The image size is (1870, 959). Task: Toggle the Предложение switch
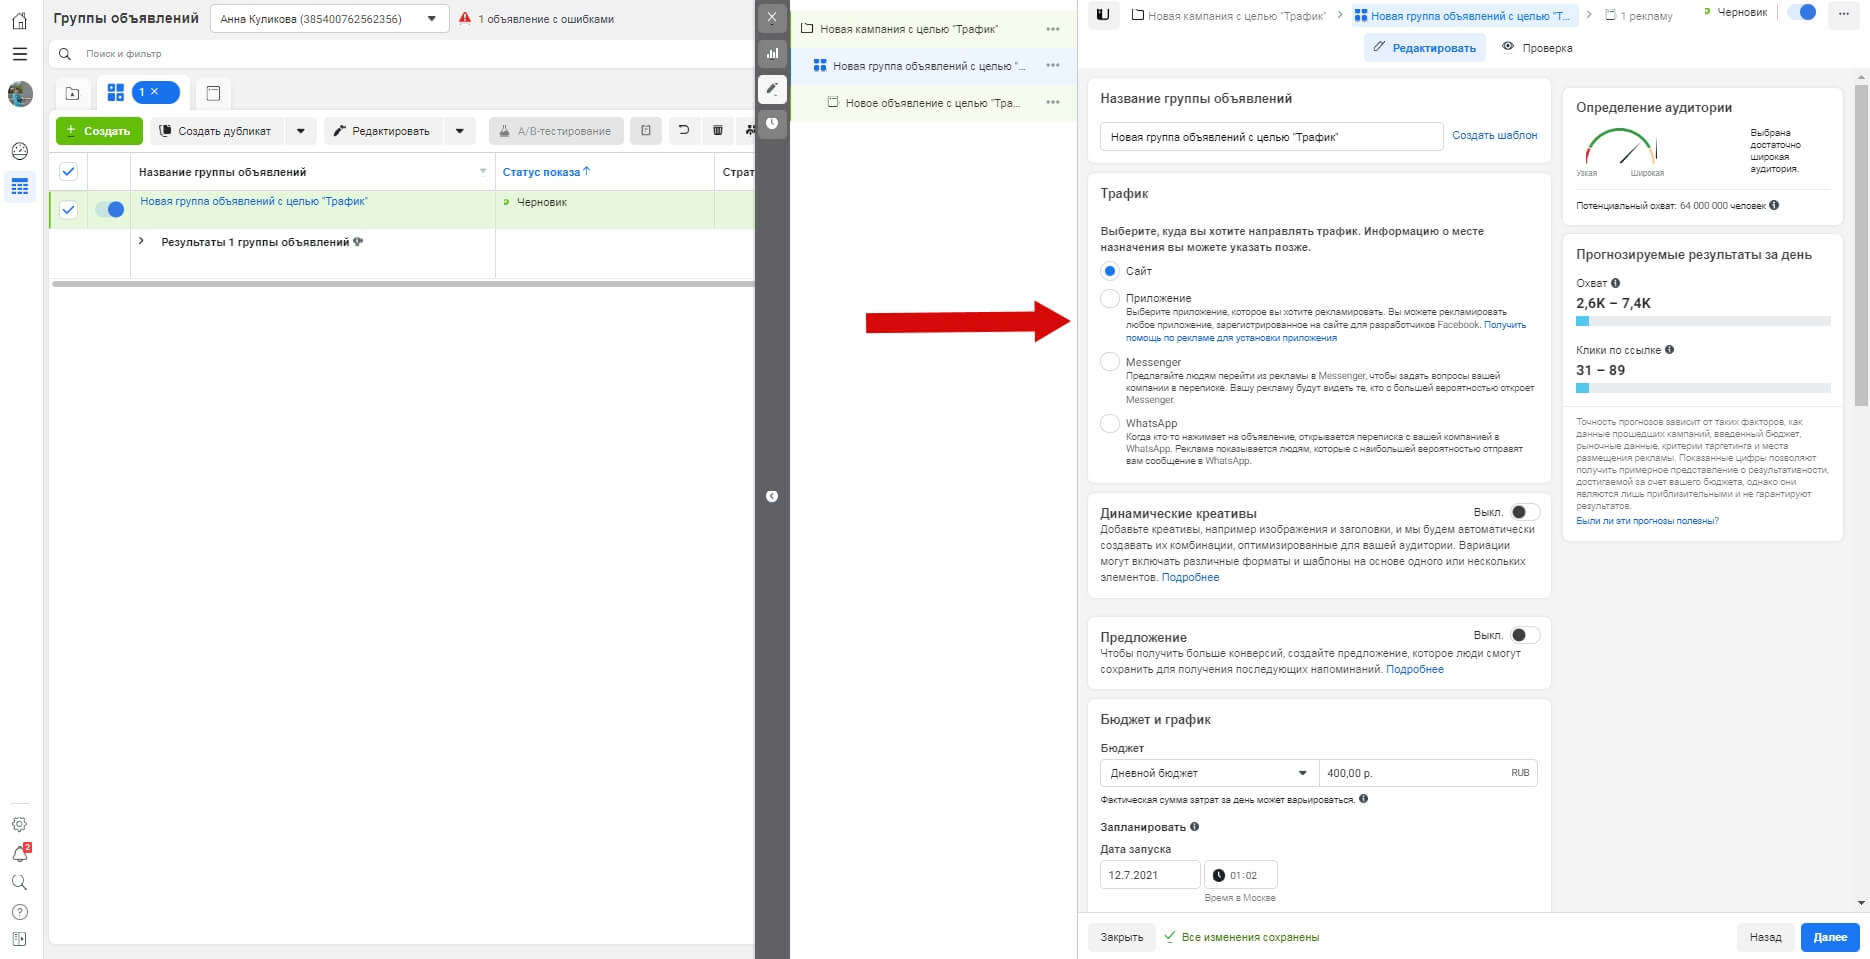tap(1524, 635)
